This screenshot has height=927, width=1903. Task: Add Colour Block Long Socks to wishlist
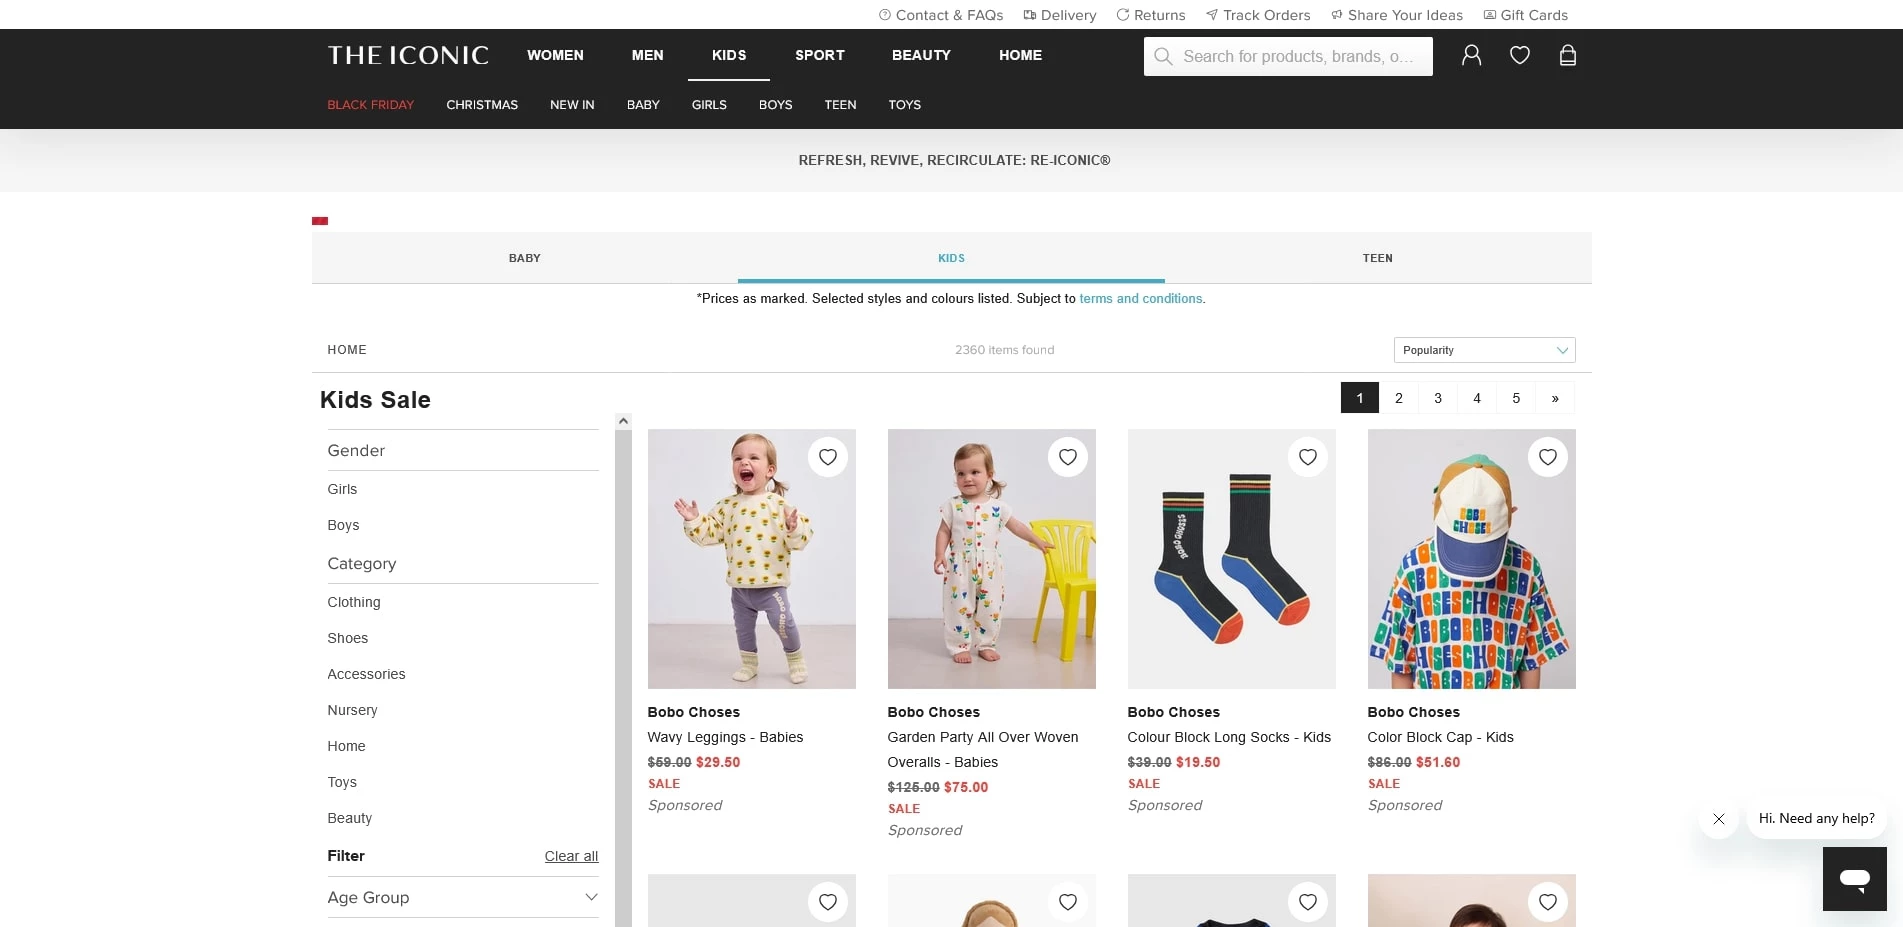tap(1307, 457)
